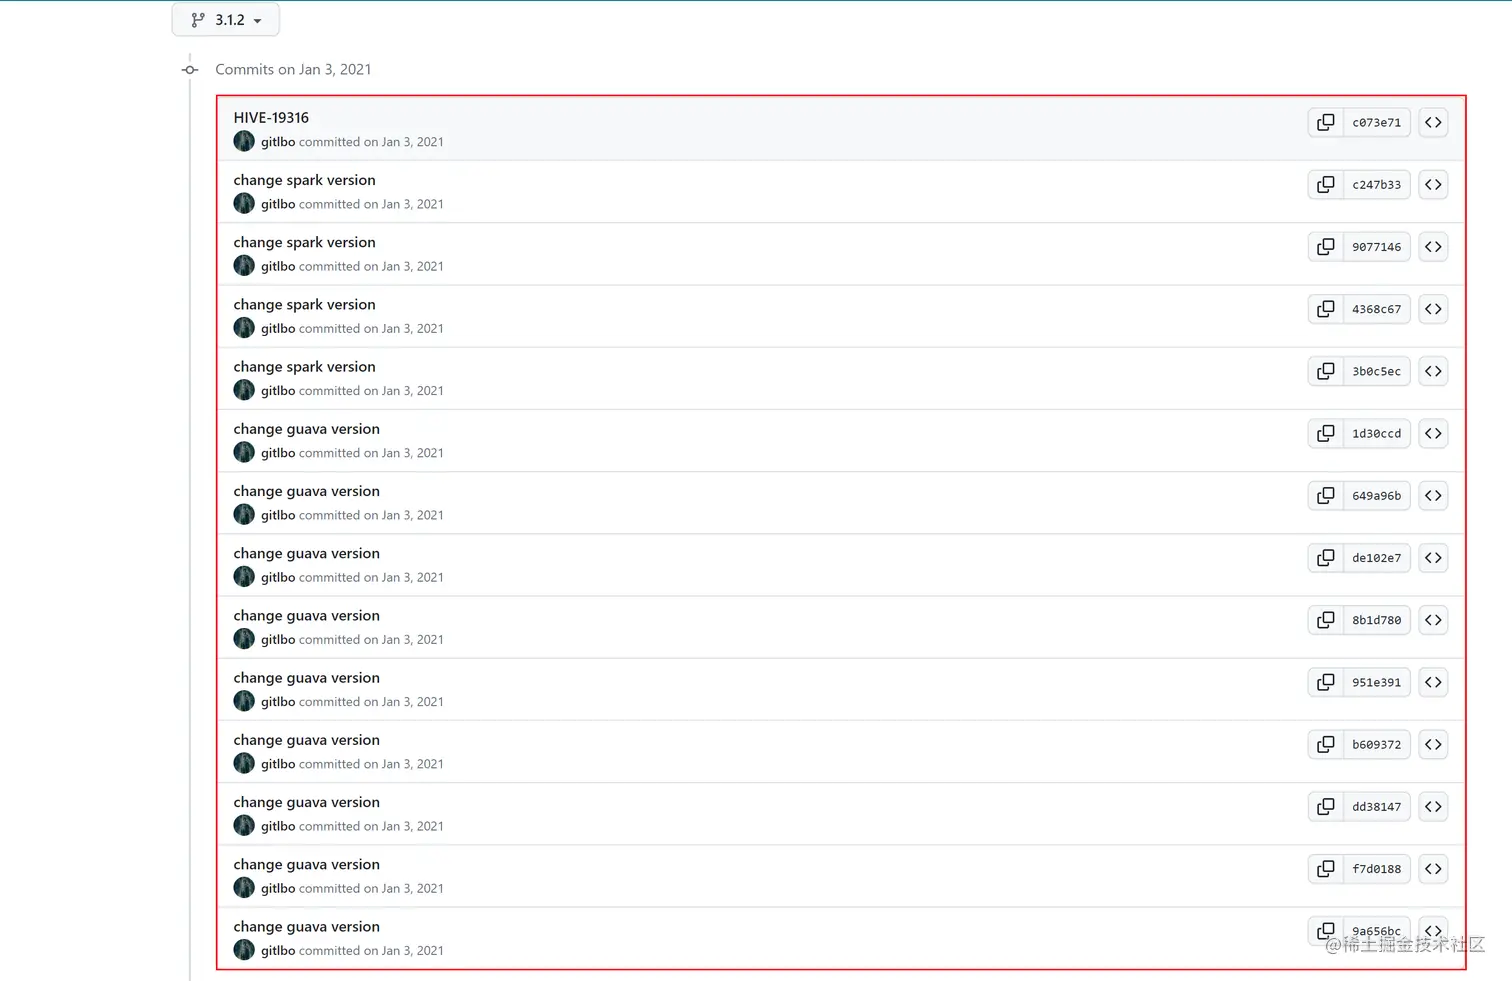Open 'change spark version' title in 3b0c5ec row
This screenshot has height=981, width=1512.
[x=304, y=366]
